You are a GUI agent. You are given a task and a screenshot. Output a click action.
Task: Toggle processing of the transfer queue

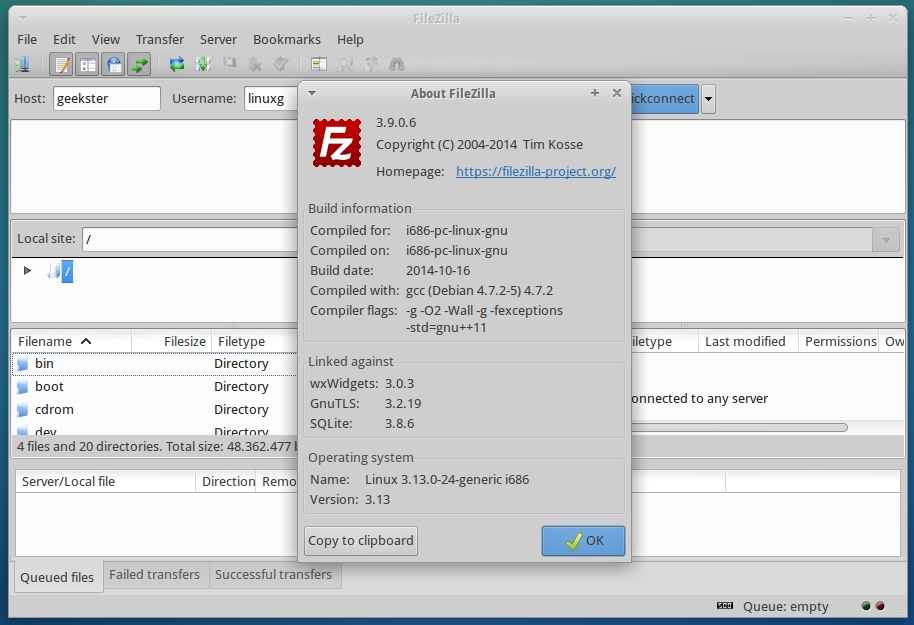pyautogui.click(x=203, y=64)
